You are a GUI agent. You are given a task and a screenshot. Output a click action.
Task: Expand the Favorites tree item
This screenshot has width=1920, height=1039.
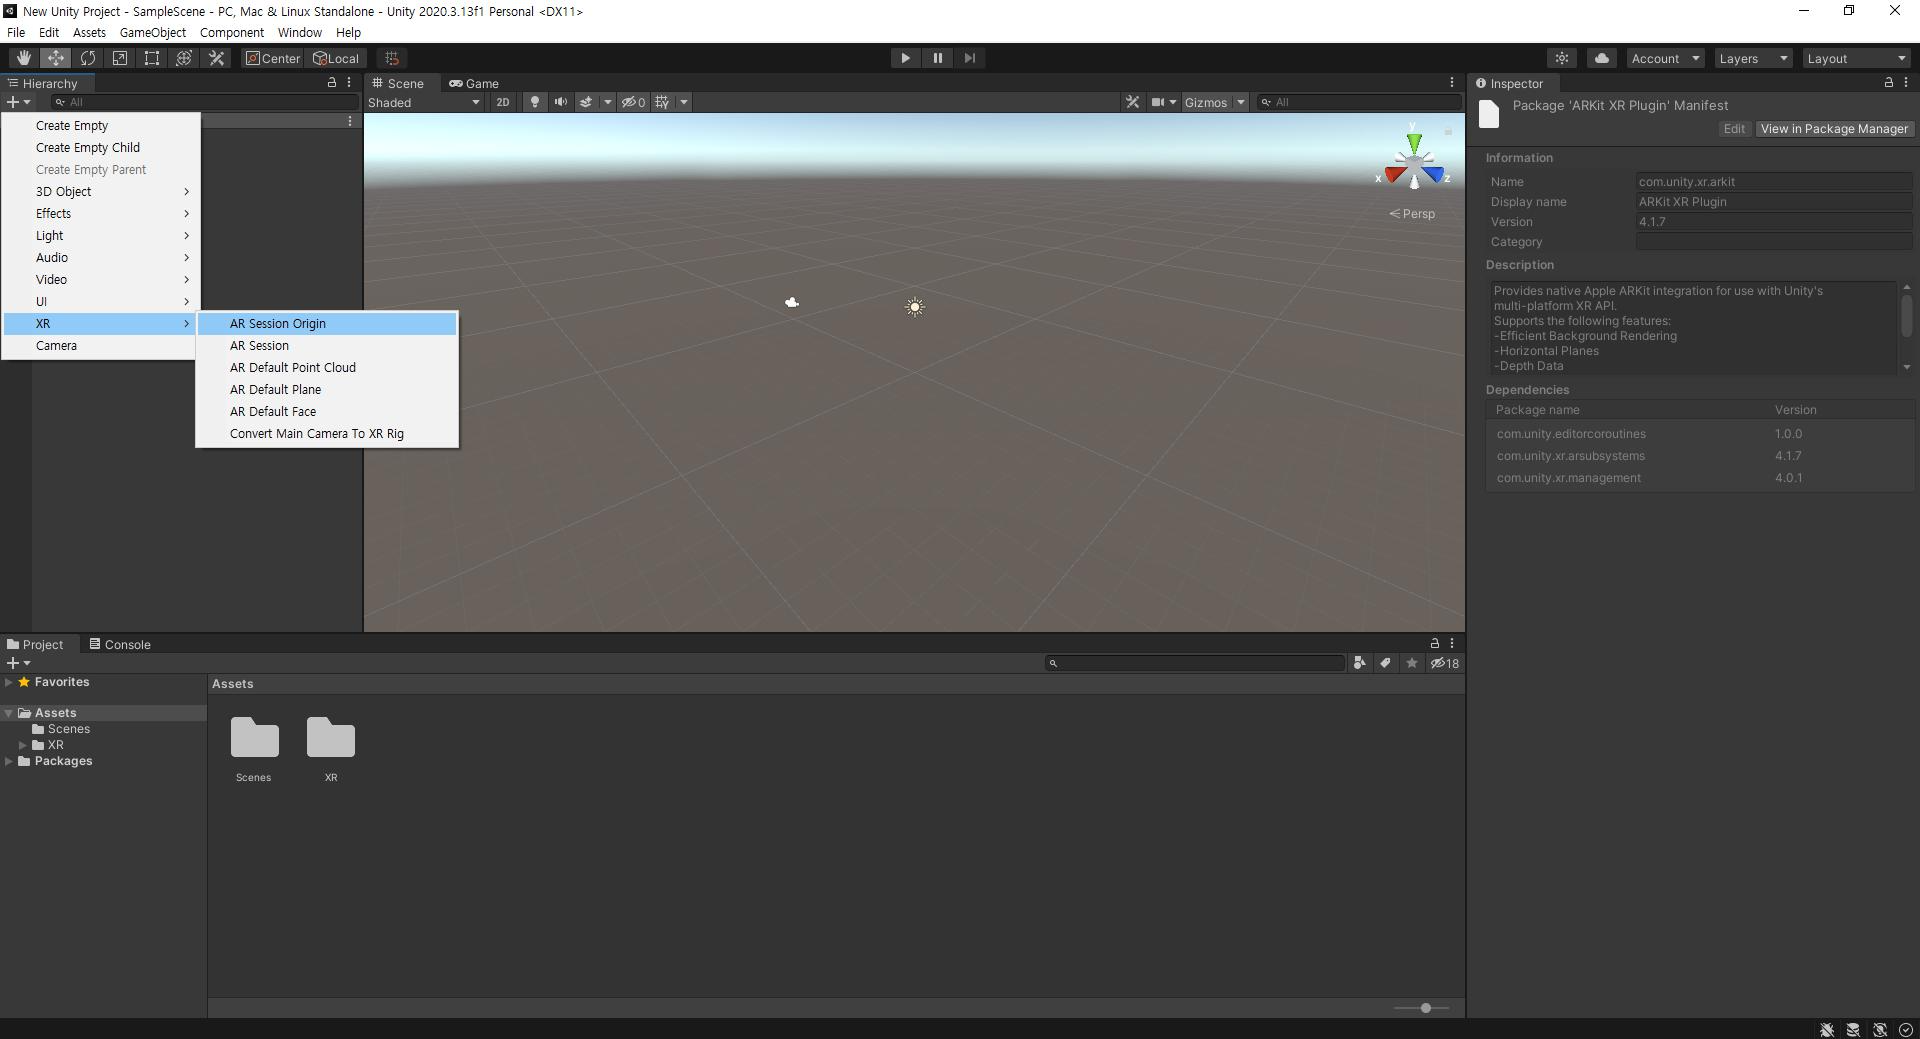click(9, 682)
